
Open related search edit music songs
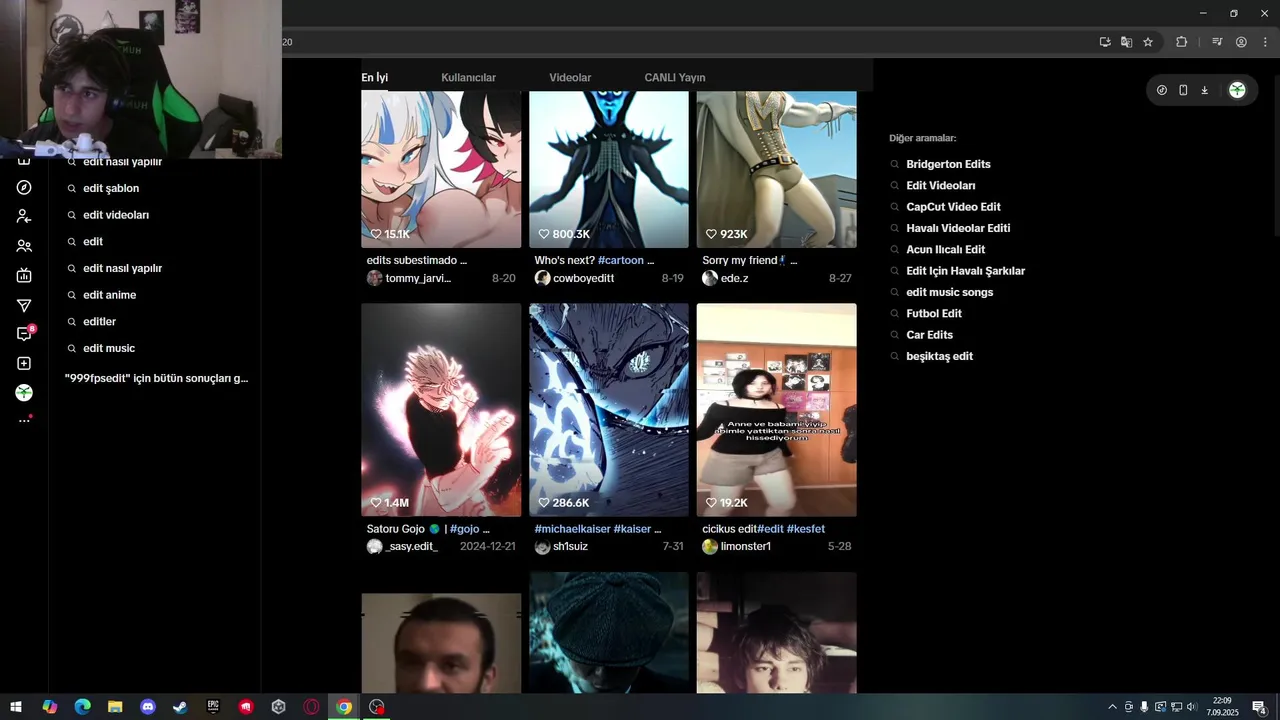[x=949, y=292]
